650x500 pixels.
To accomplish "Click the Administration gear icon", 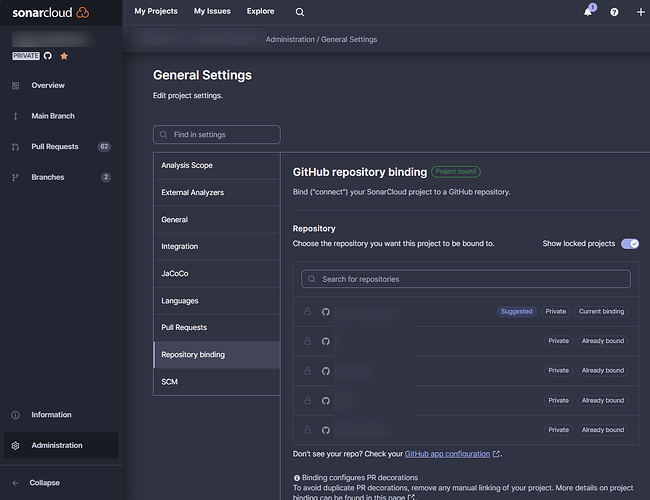I will click(15, 445).
